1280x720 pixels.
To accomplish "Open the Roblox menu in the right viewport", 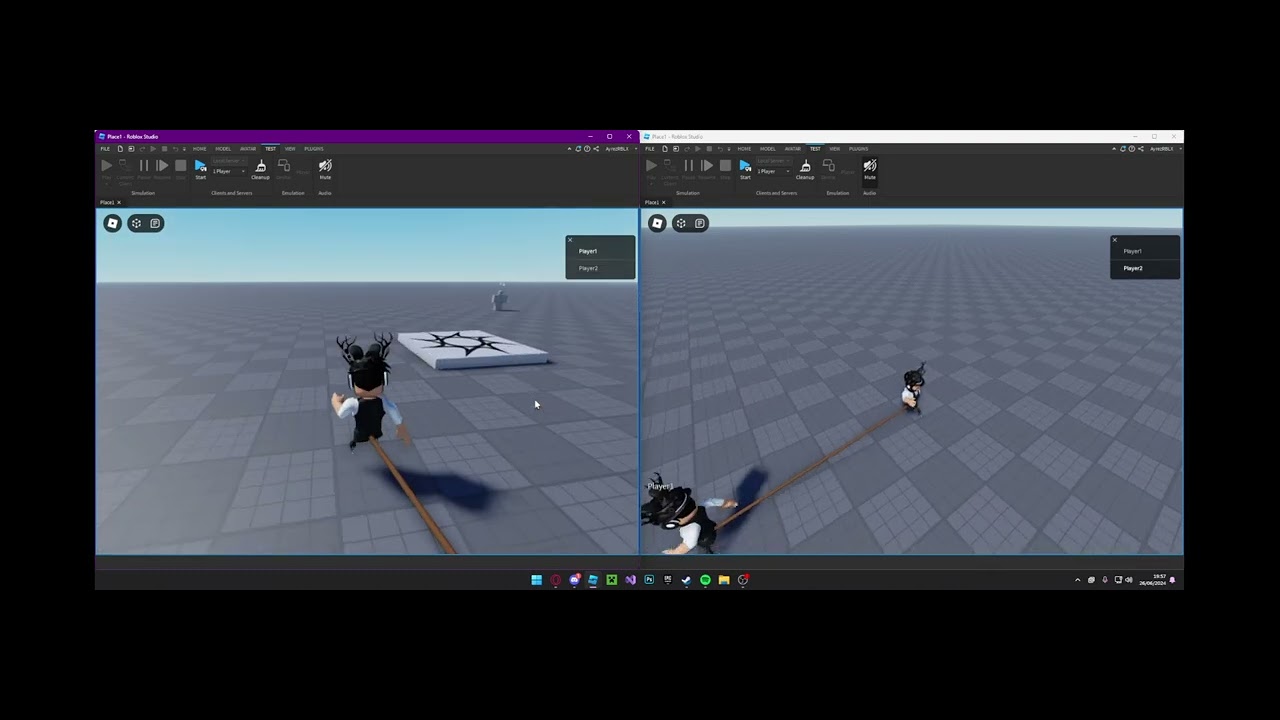I will pos(657,223).
